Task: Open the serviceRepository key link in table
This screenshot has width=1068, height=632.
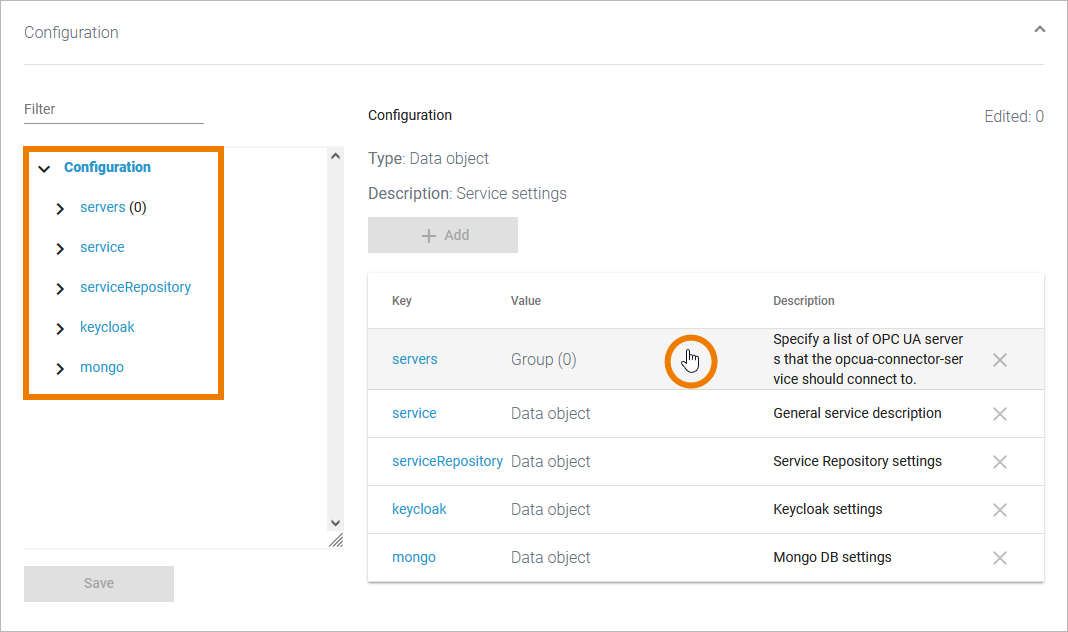Action: pyautogui.click(x=447, y=461)
